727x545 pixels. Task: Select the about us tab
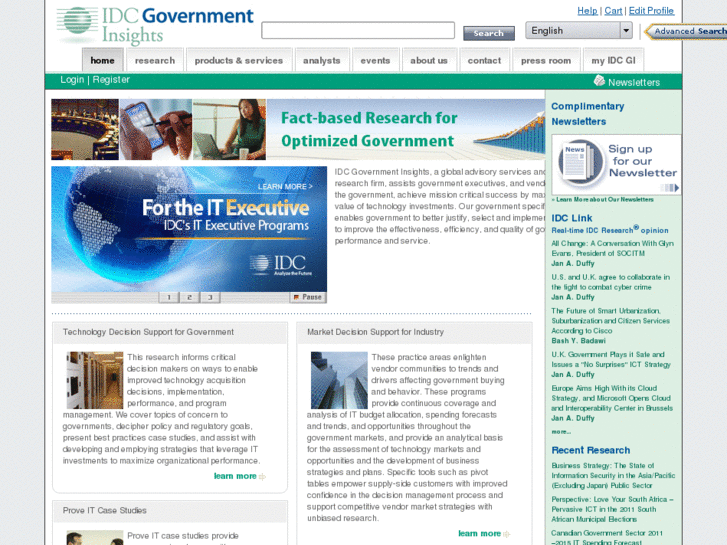coord(429,60)
